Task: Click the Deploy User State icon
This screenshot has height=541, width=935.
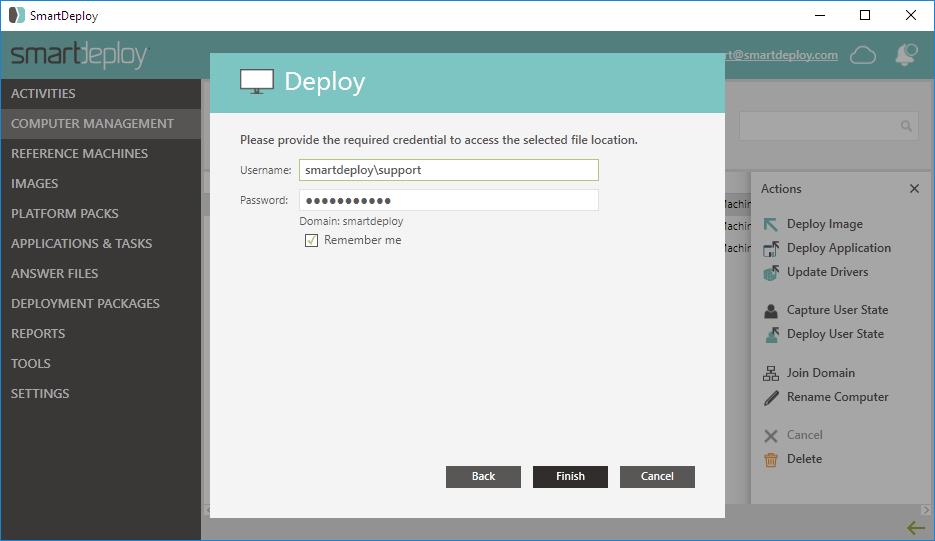Action: point(772,335)
